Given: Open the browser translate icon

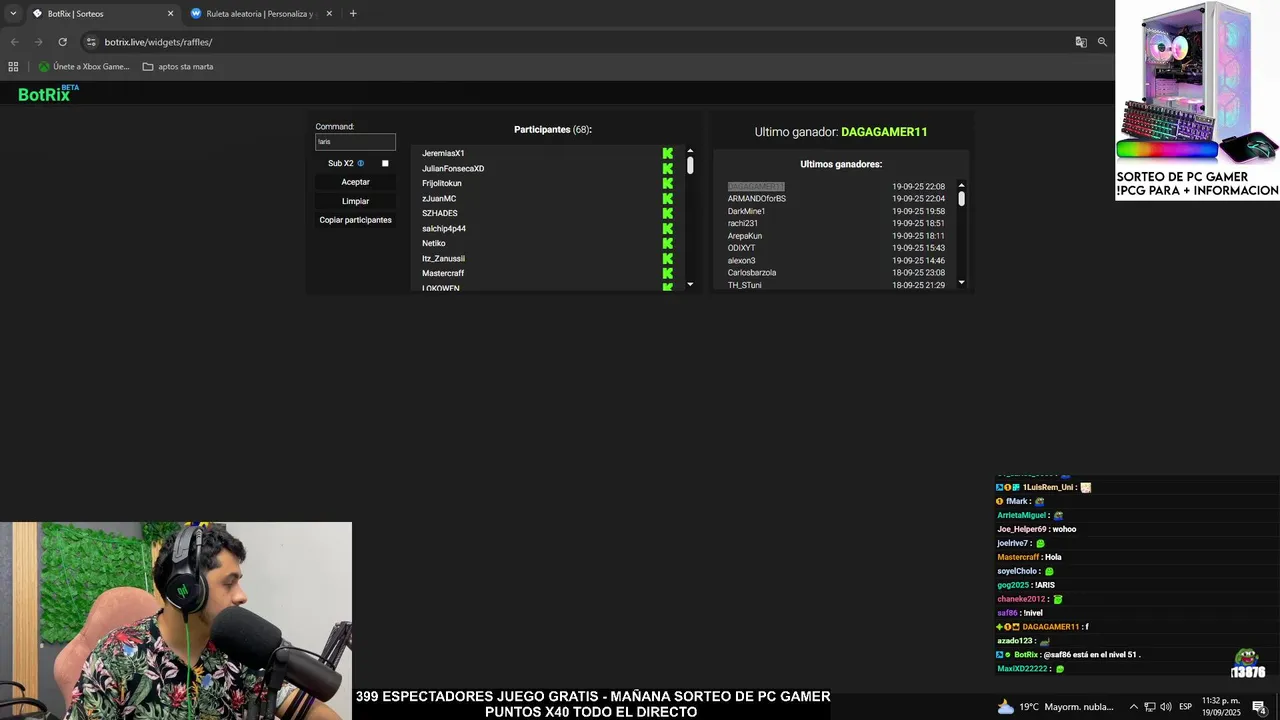Looking at the screenshot, I should [x=1081, y=42].
